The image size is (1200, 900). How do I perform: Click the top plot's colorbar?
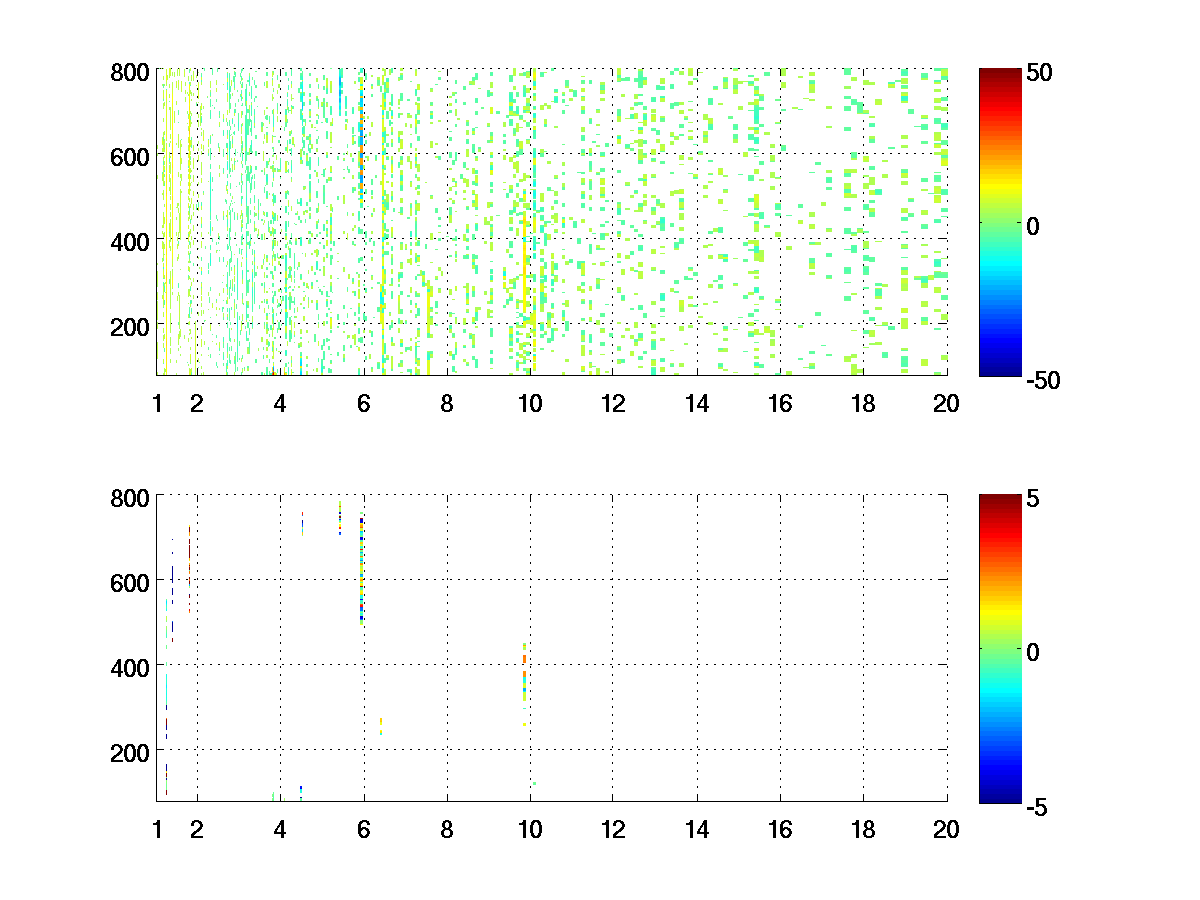pos(1001,221)
